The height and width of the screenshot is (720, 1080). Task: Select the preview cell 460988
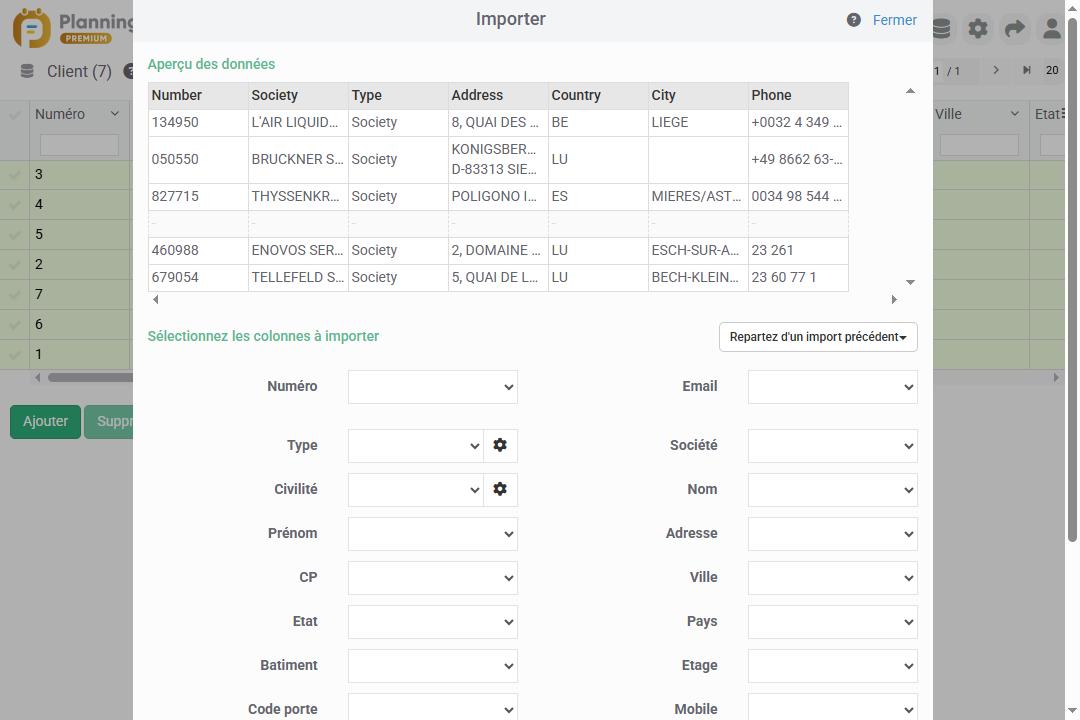pos(198,251)
